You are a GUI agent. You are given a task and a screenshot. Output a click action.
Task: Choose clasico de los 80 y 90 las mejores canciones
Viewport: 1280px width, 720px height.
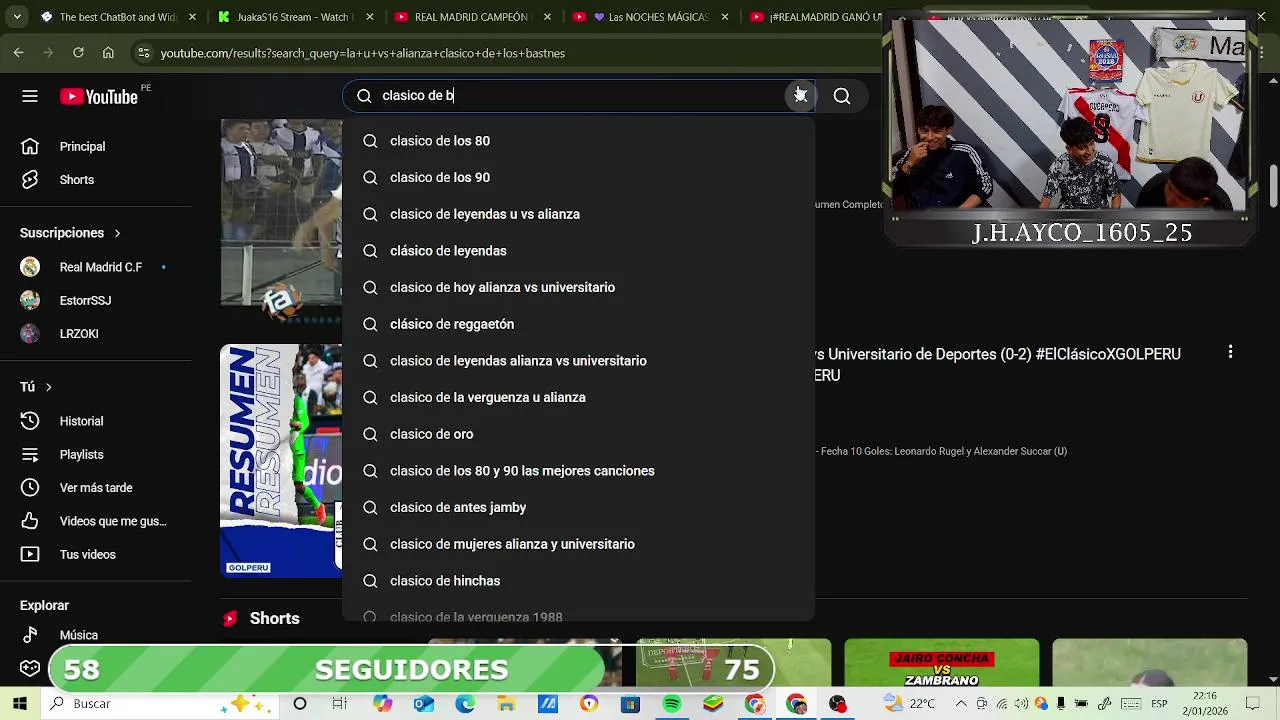(x=578, y=471)
